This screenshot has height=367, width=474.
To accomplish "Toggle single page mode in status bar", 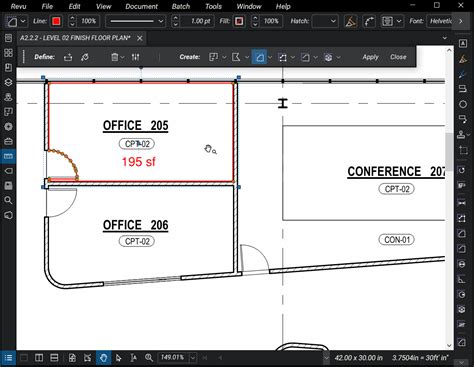I will pos(72,358).
